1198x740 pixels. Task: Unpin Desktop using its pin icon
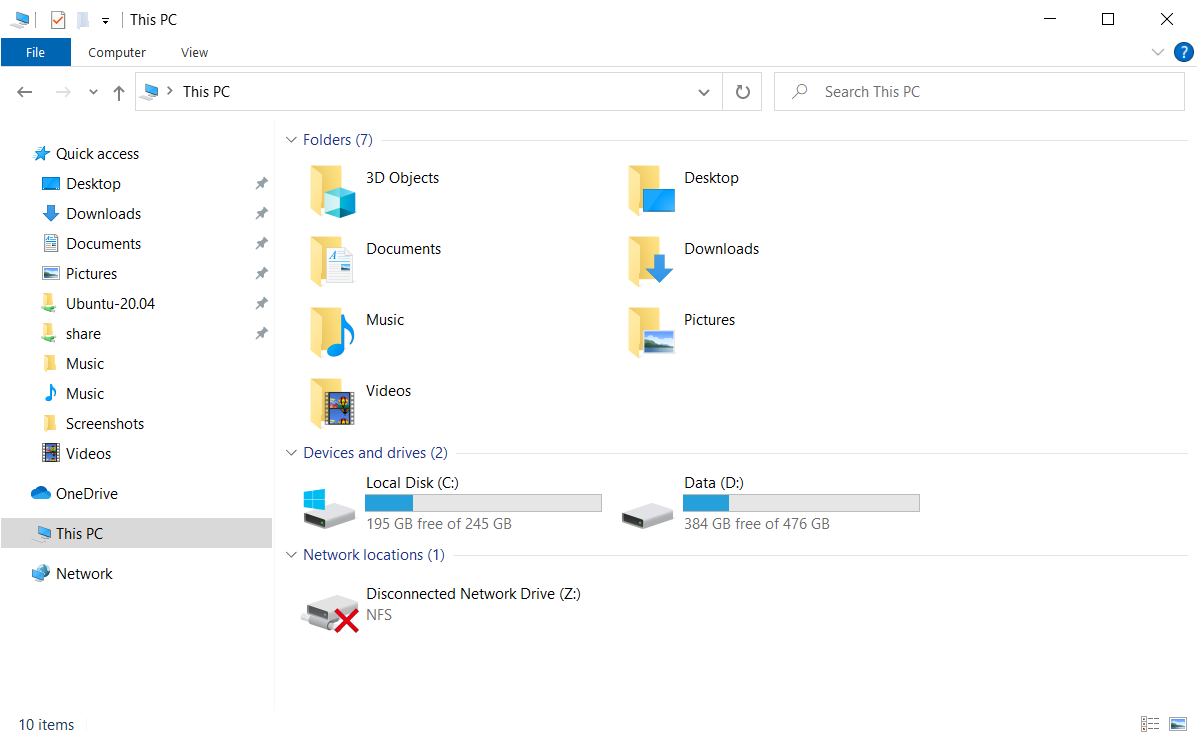pyautogui.click(x=261, y=183)
